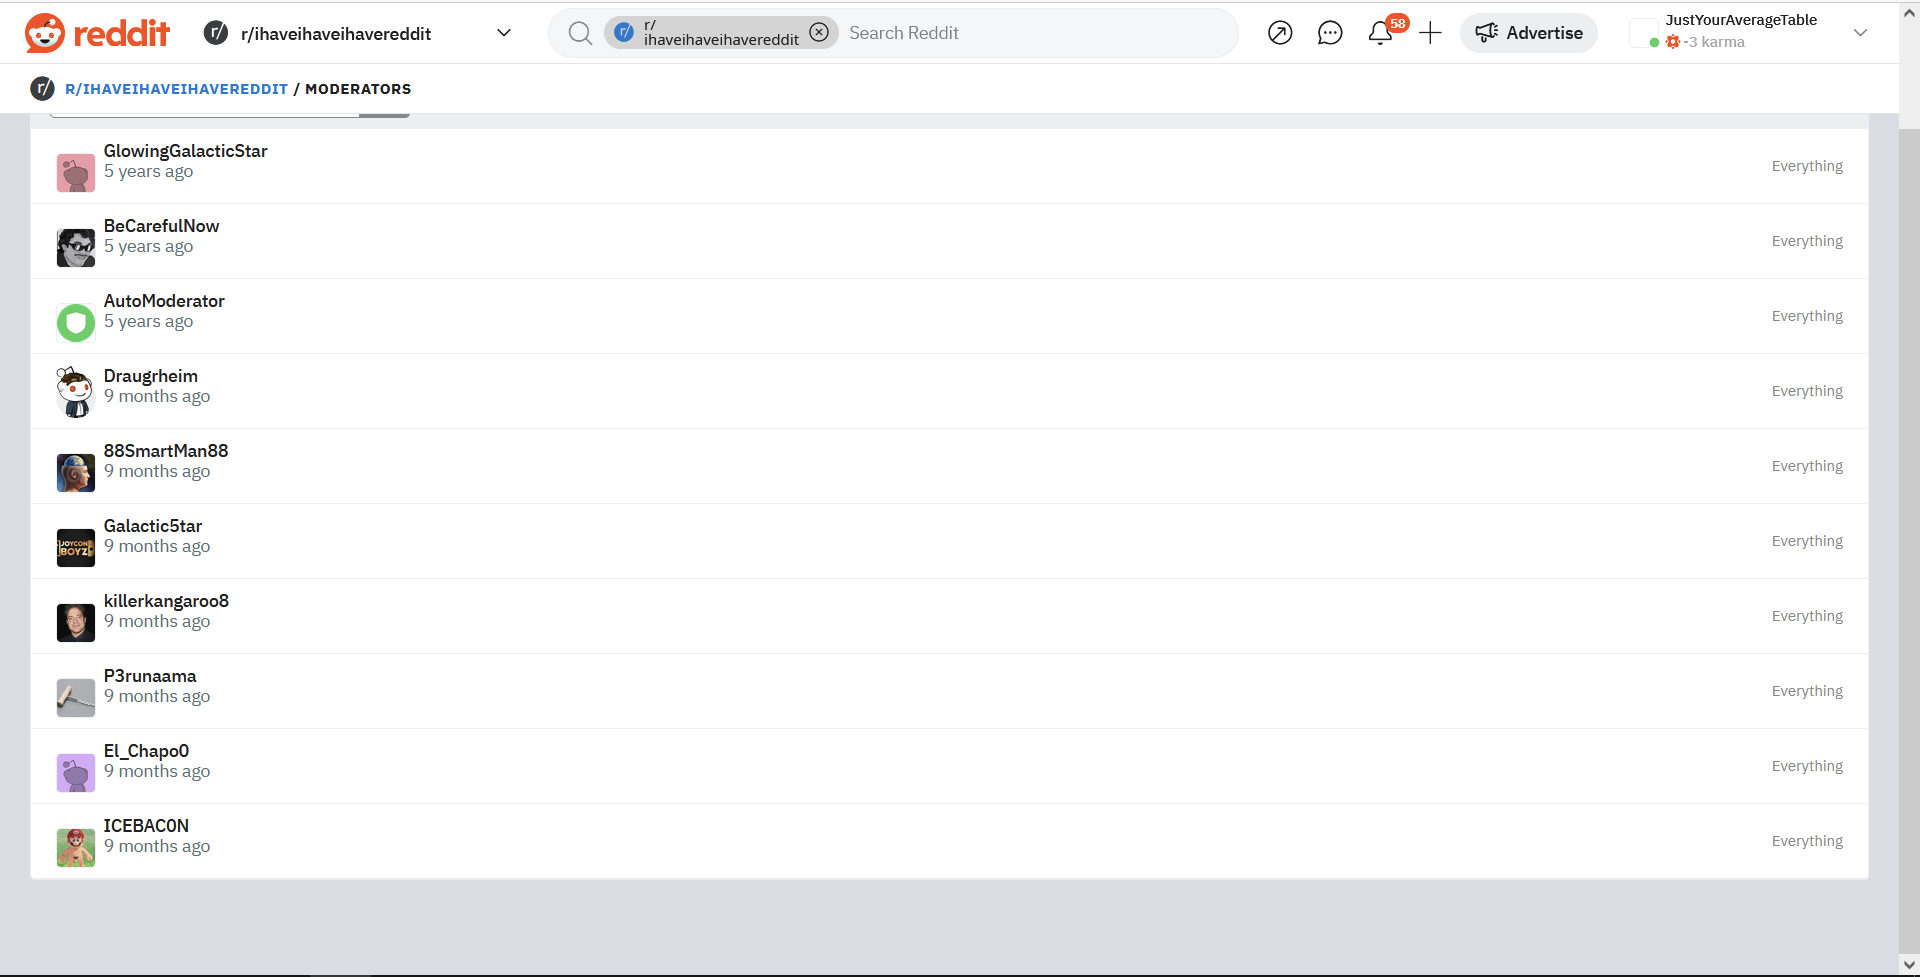Open the Draugrheim moderator profile
The height and width of the screenshot is (977, 1920).
[151, 376]
